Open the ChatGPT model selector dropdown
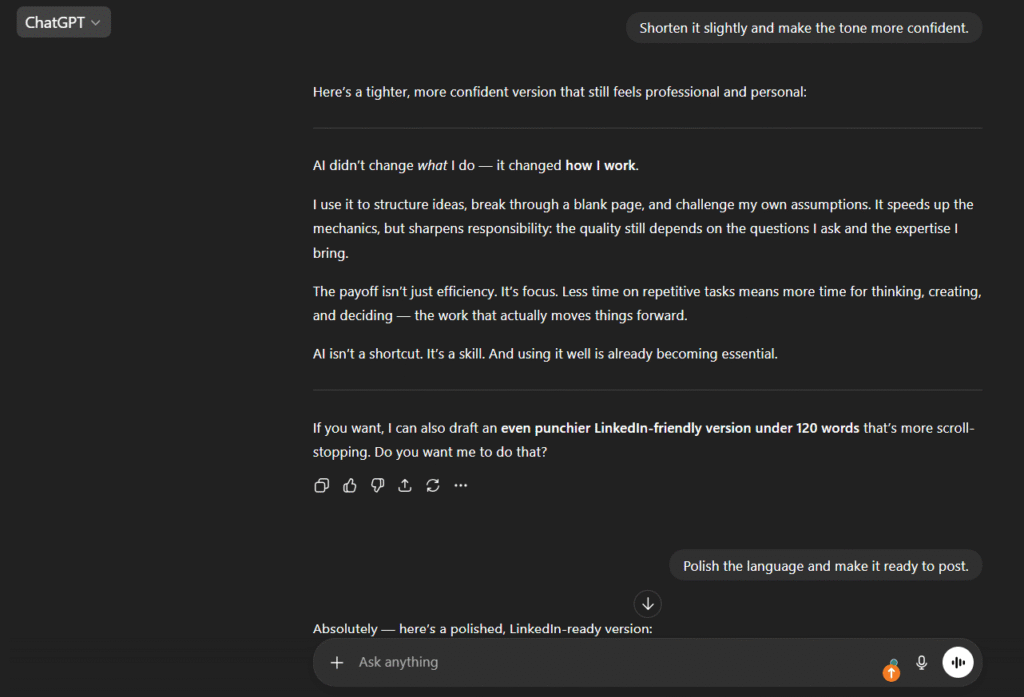 [x=63, y=22]
